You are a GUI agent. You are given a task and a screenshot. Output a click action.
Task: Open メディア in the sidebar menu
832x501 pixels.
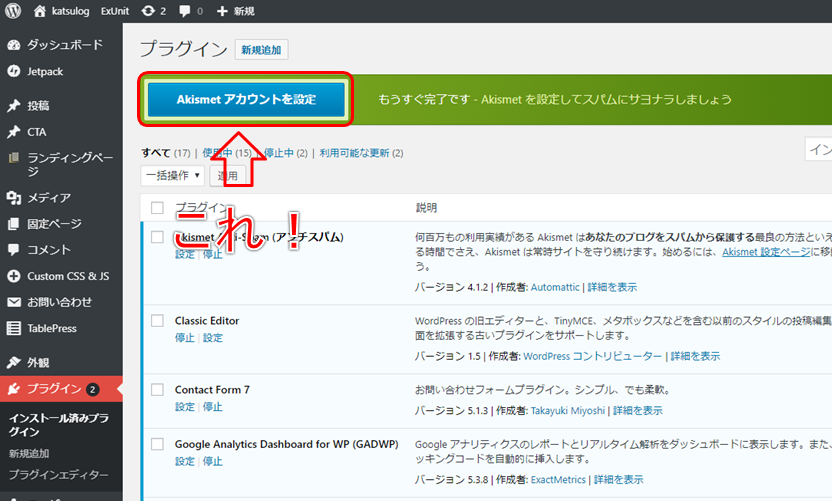(x=49, y=198)
